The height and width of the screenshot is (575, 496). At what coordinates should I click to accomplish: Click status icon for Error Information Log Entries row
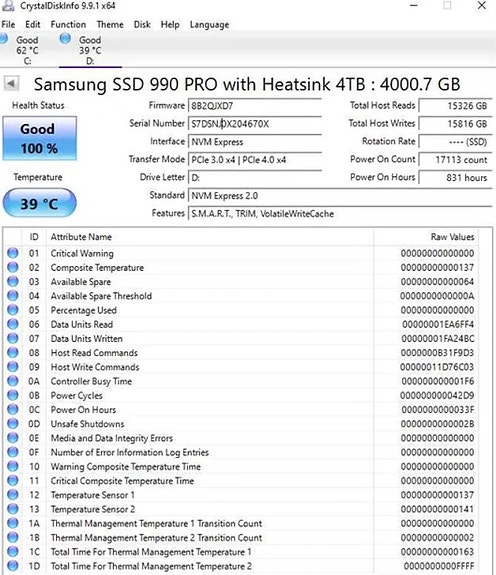click(13, 452)
